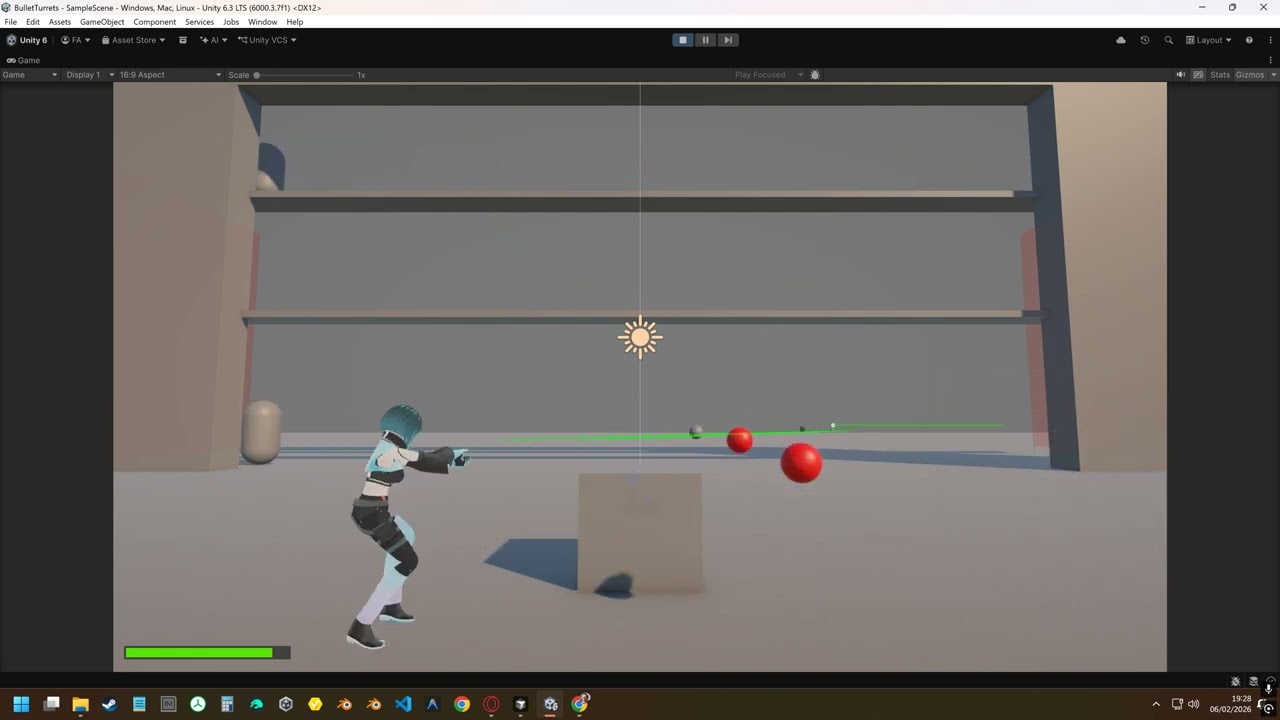The width and height of the screenshot is (1280, 720).
Task: Open the Help menu
Action: pyautogui.click(x=295, y=22)
